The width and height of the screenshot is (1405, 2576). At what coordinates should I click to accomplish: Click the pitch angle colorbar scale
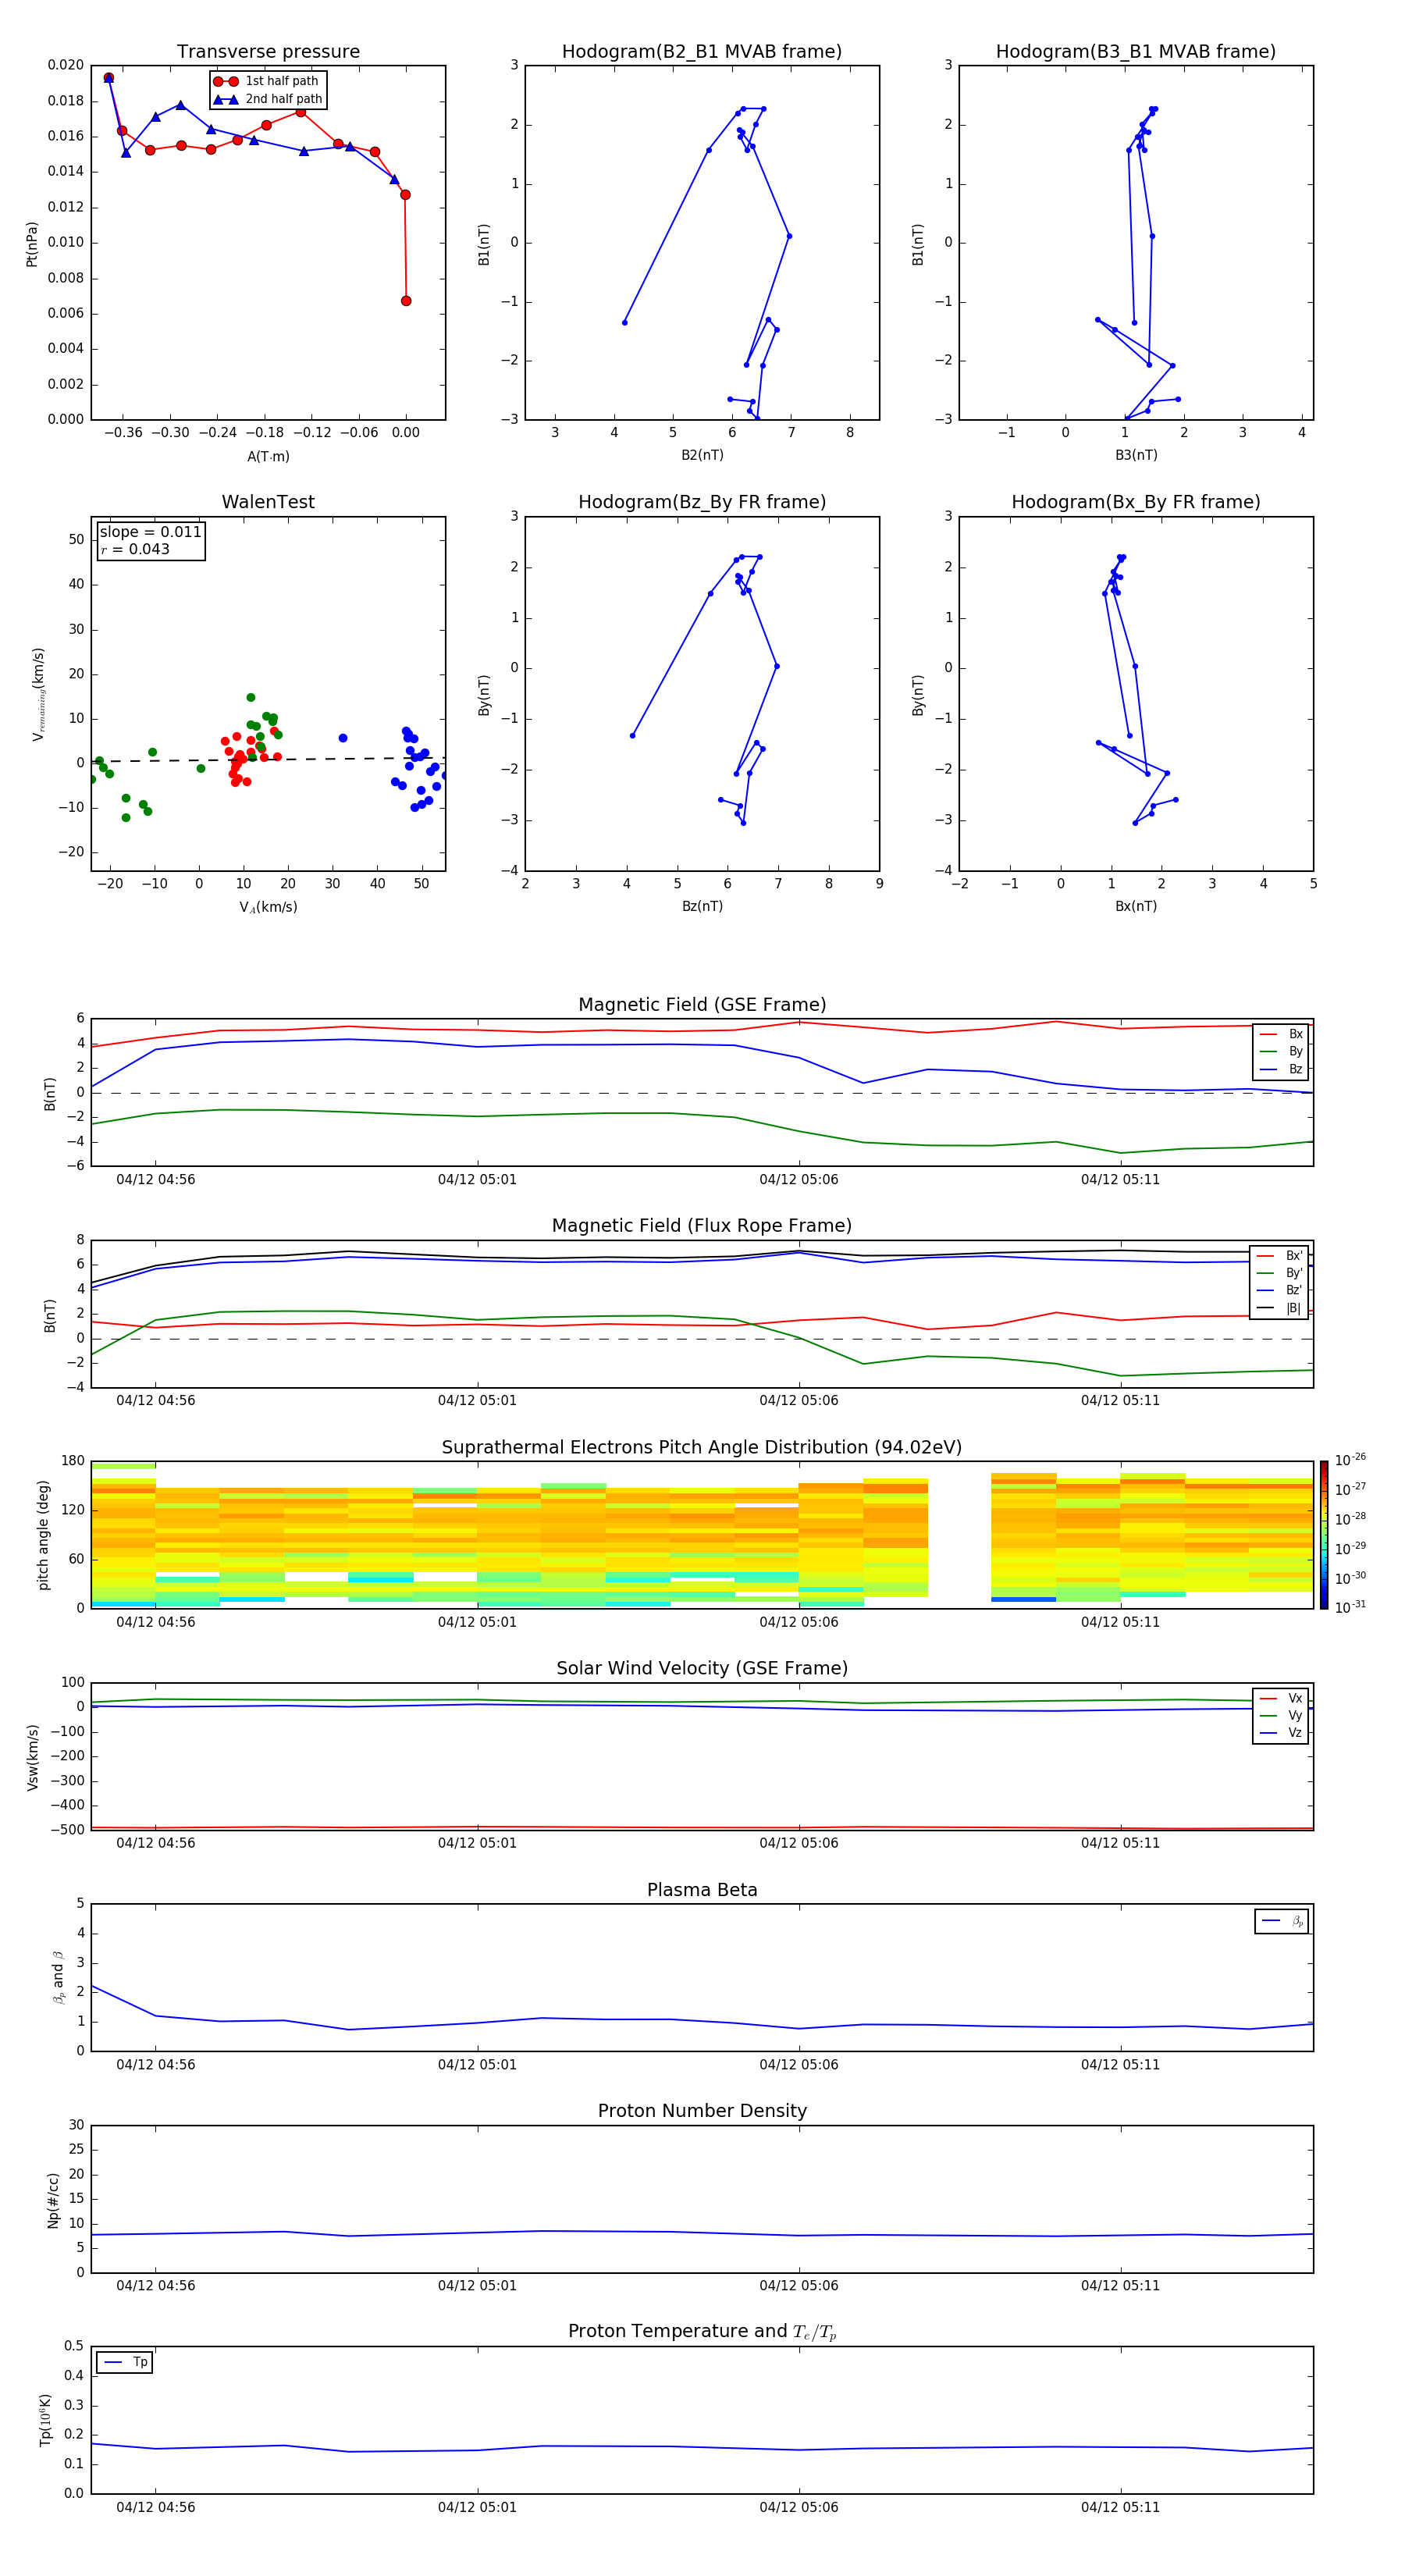(1324, 1535)
